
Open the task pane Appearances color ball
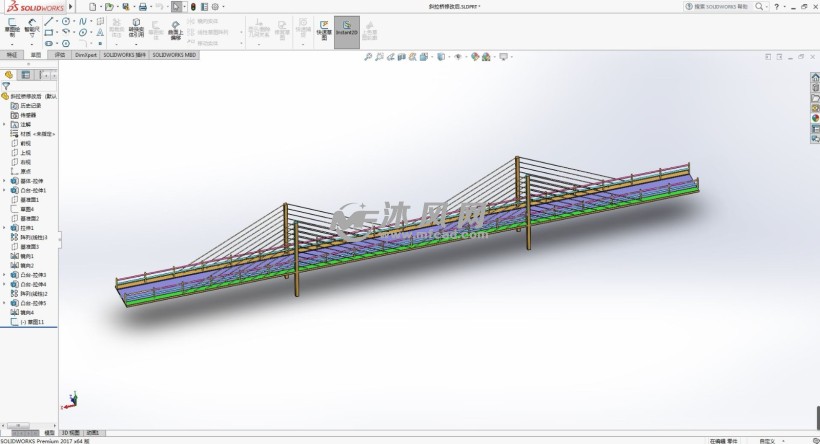click(815, 118)
